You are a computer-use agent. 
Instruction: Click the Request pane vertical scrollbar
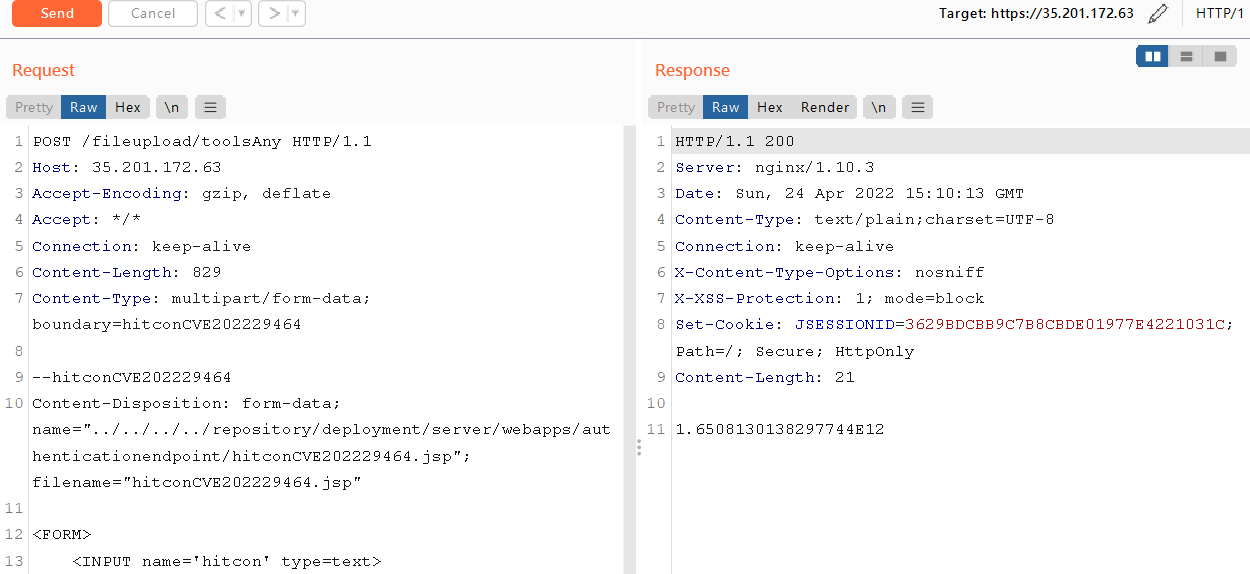point(629,350)
